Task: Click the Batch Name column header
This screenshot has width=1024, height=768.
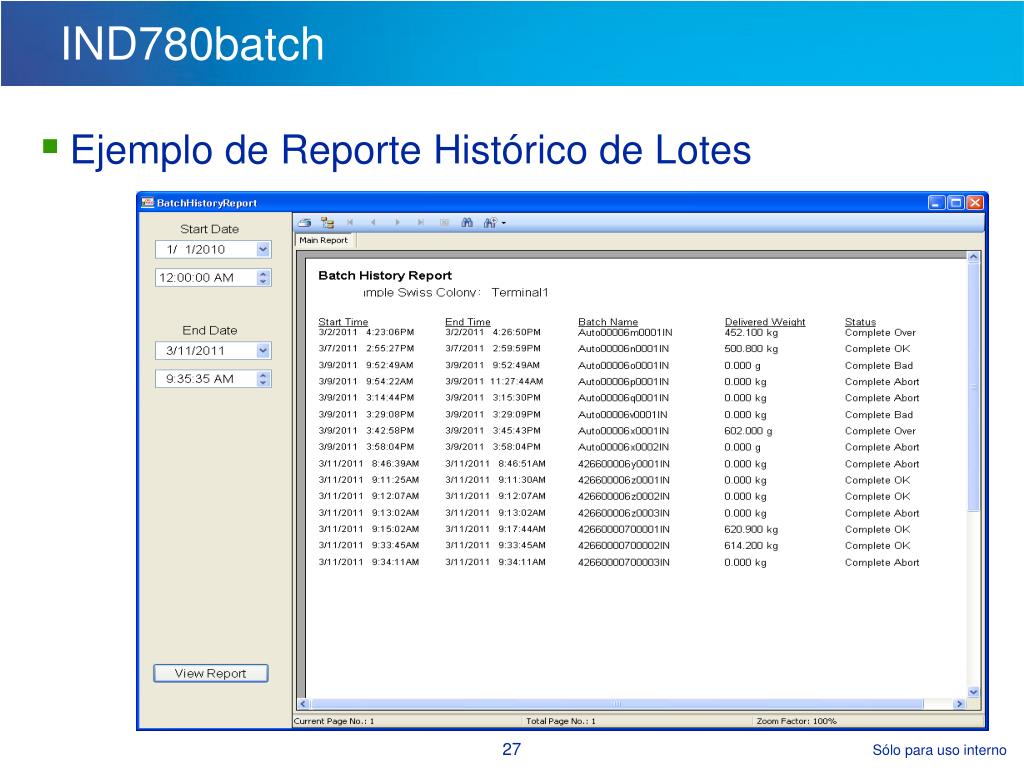Action: click(608, 321)
